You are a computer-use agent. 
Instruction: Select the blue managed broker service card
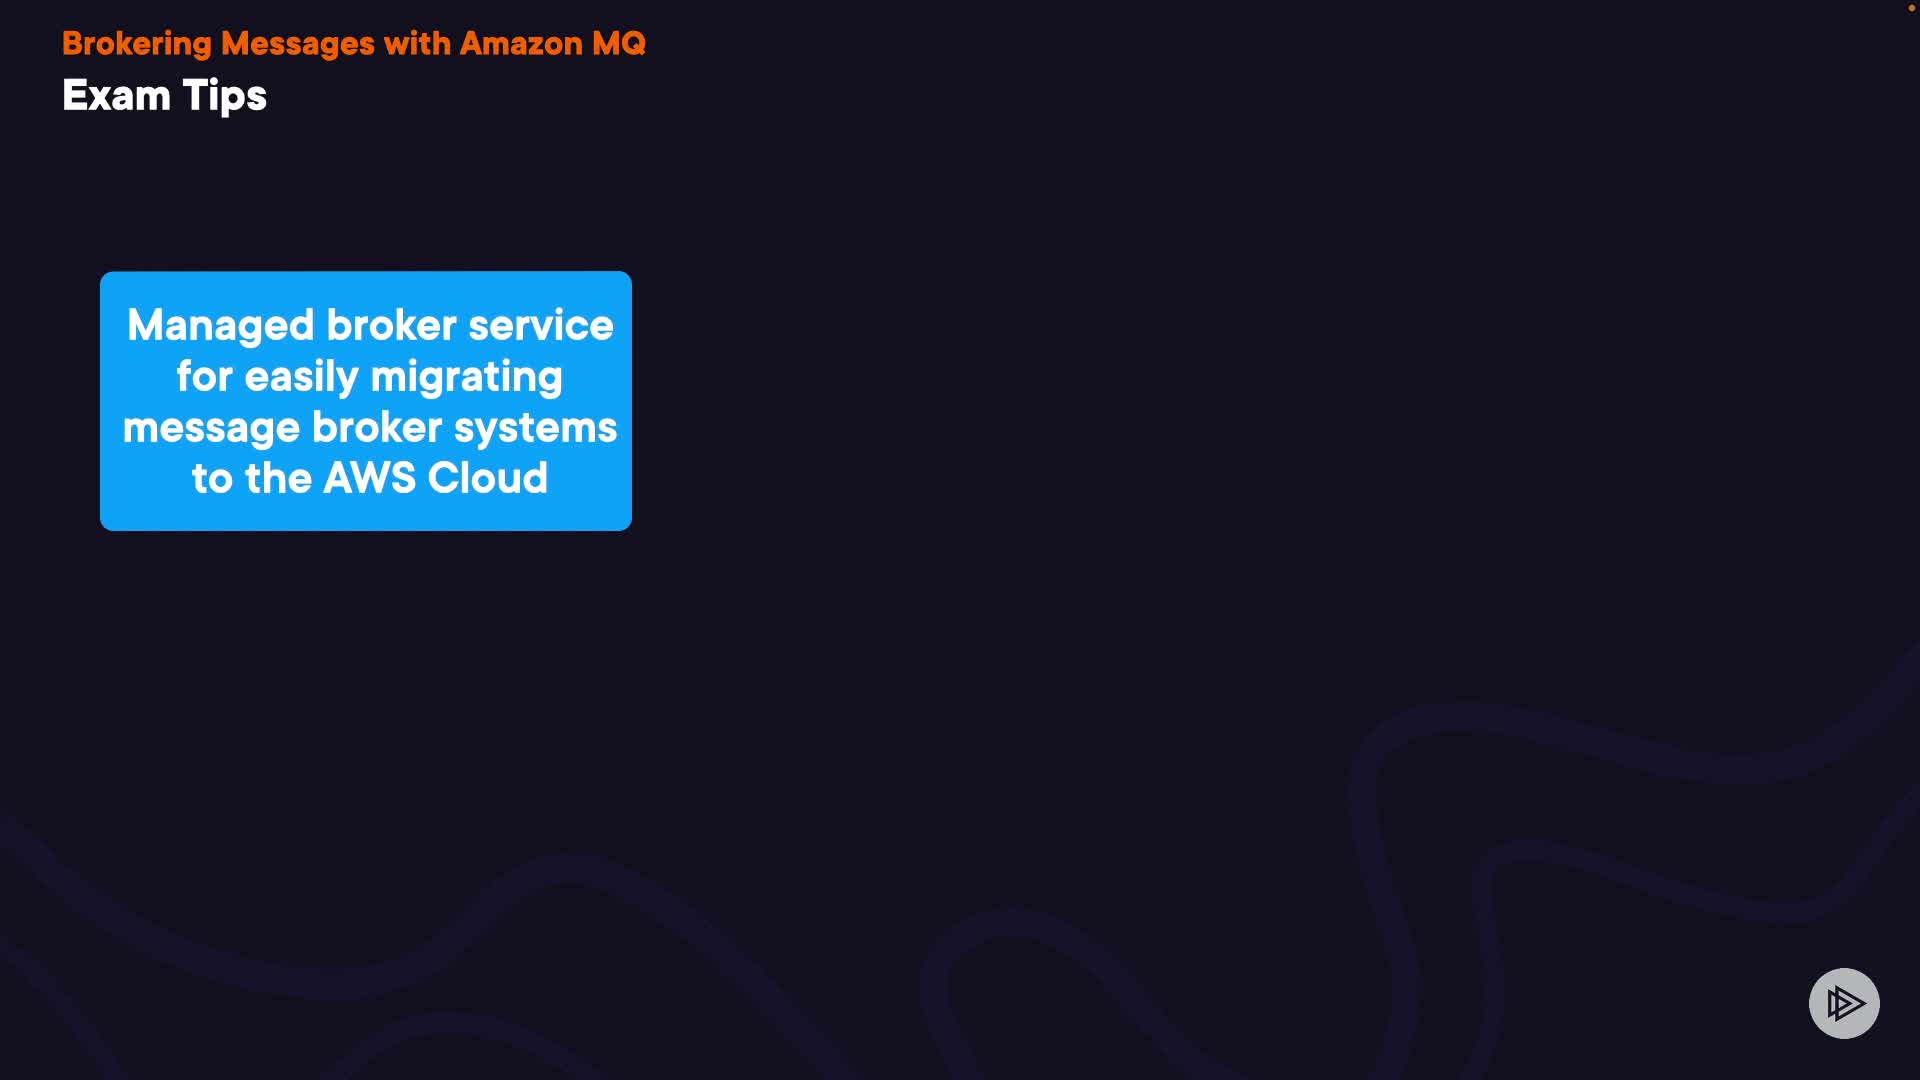[366, 401]
